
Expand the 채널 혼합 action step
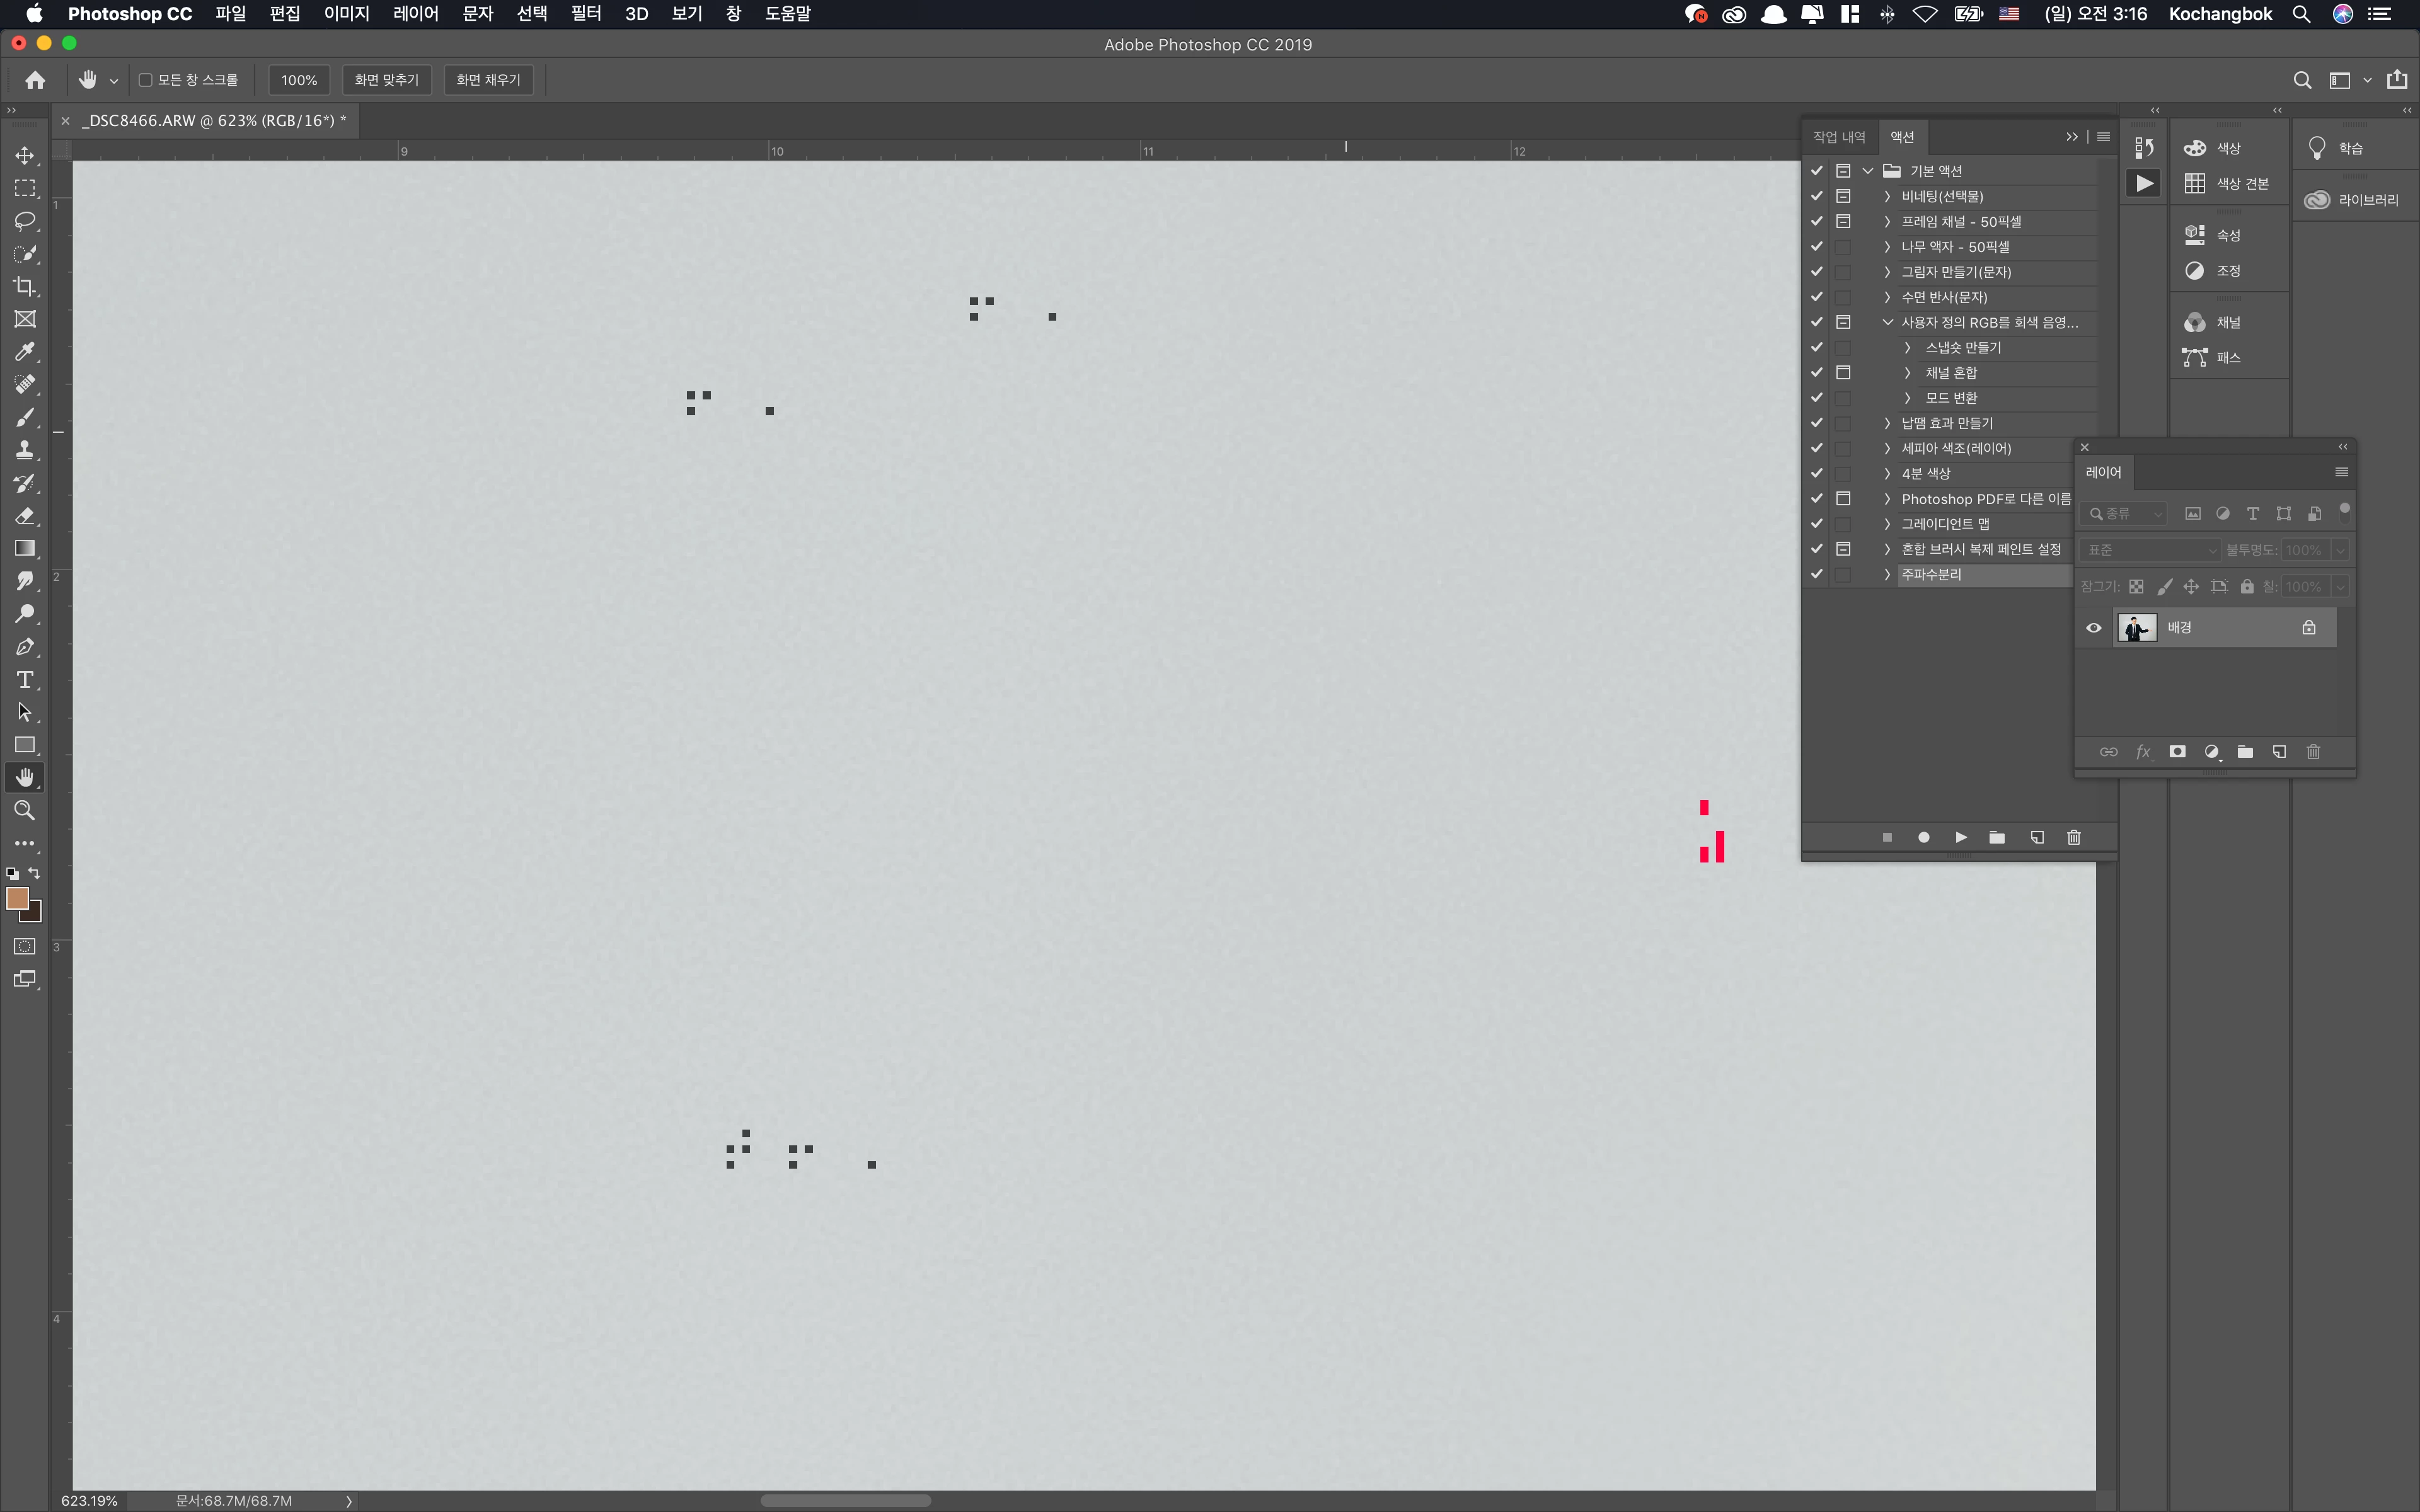point(1907,373)
